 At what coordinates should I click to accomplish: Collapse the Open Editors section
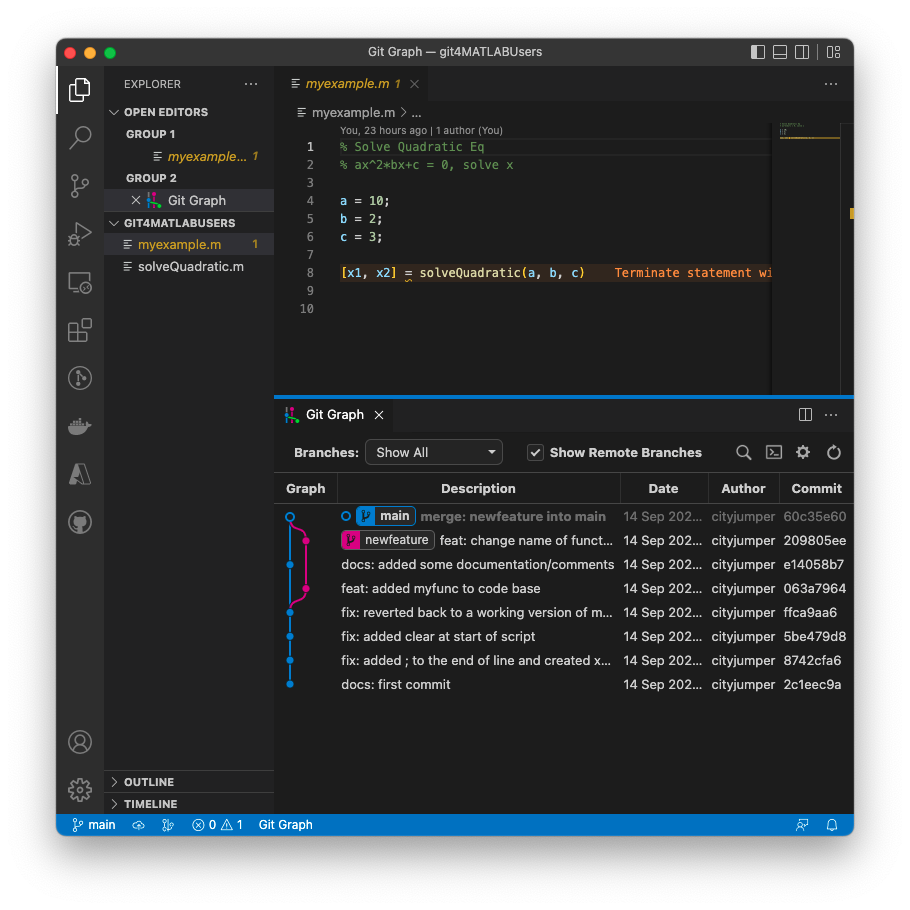tap(189, 112)
